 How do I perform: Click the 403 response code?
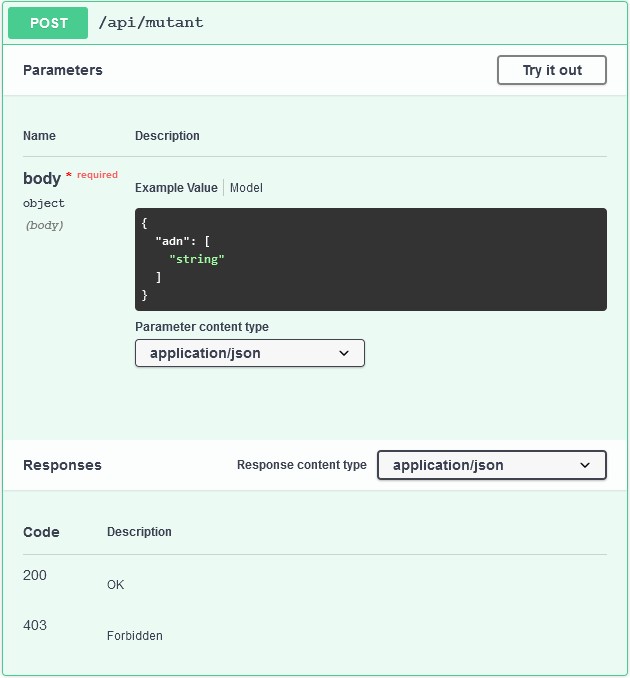coord(35,625)
